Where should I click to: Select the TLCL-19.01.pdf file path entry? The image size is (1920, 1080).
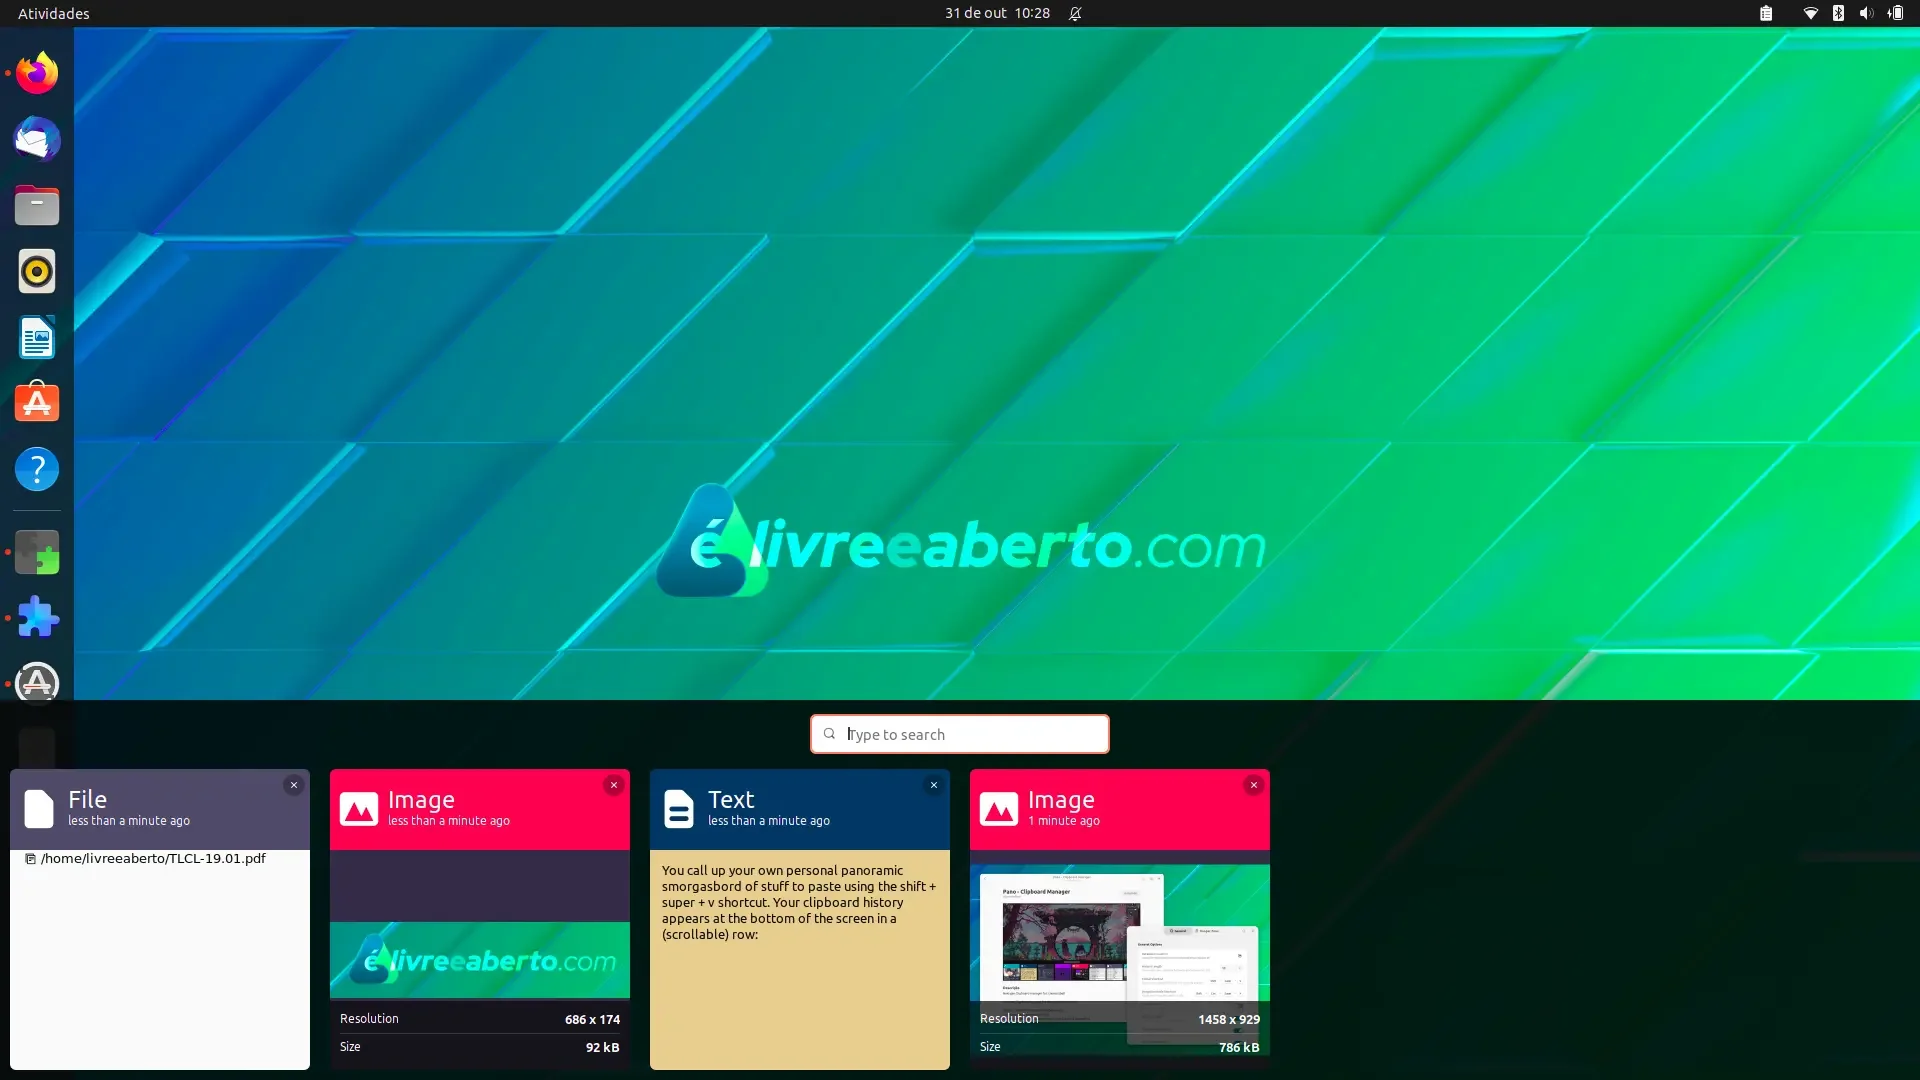(146, 858)
